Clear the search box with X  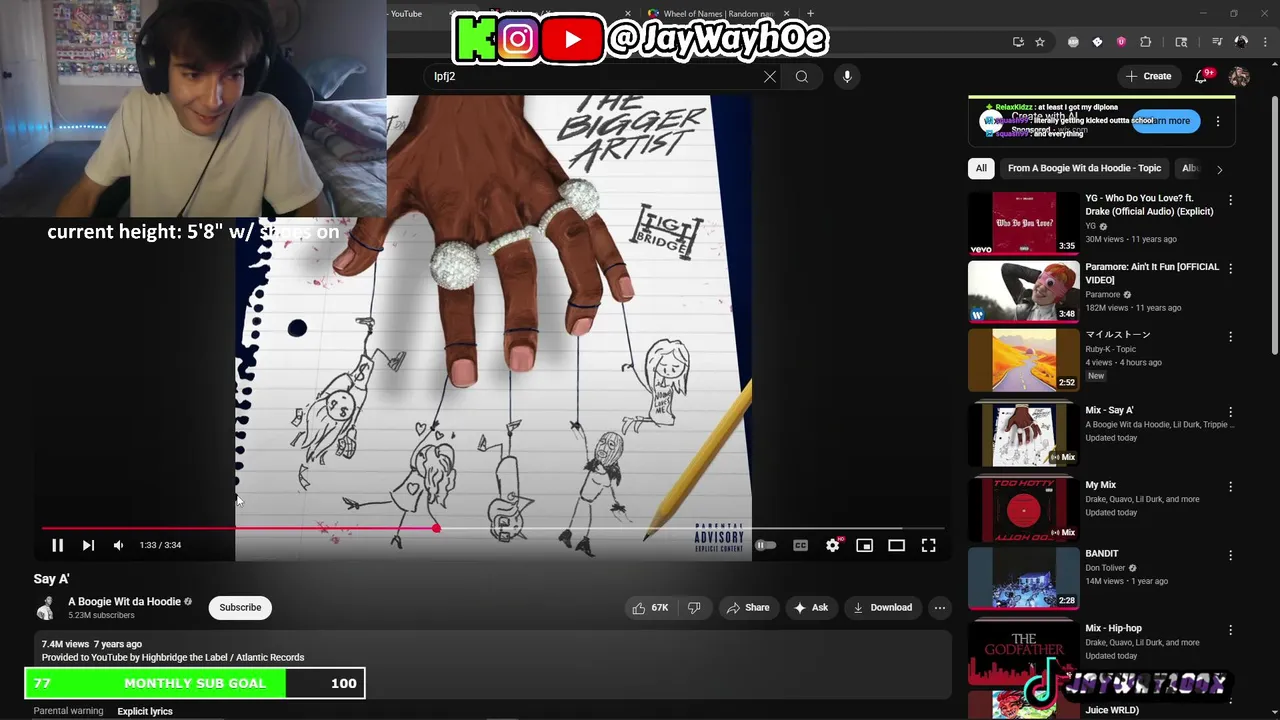pos(769,76)
